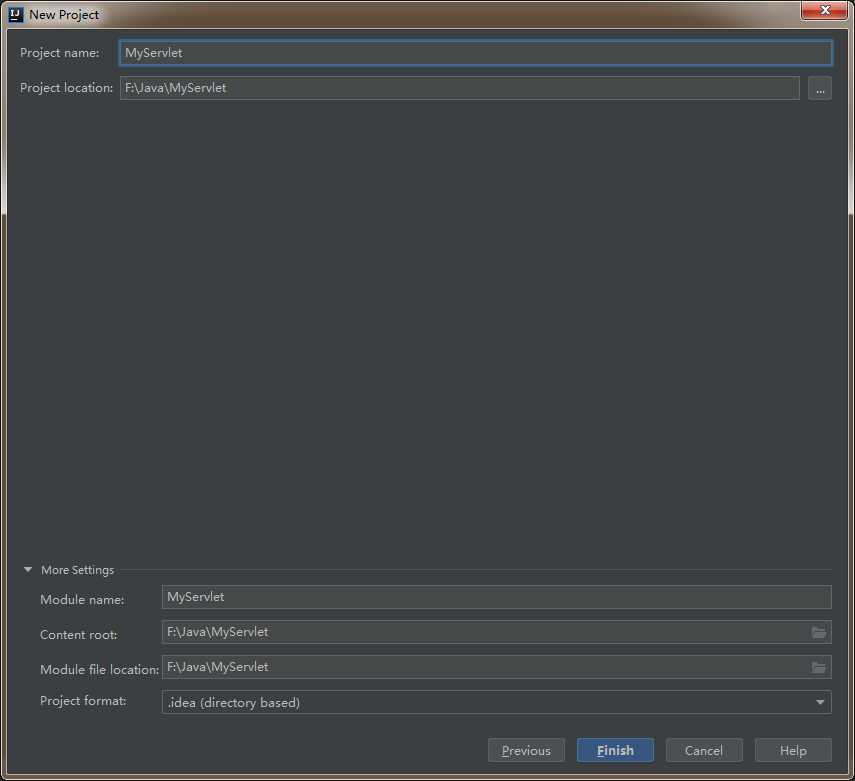This screenshot has height=781, width=855.
Task: Cancel the New Project dialog
Action: (x=704, y=750)
